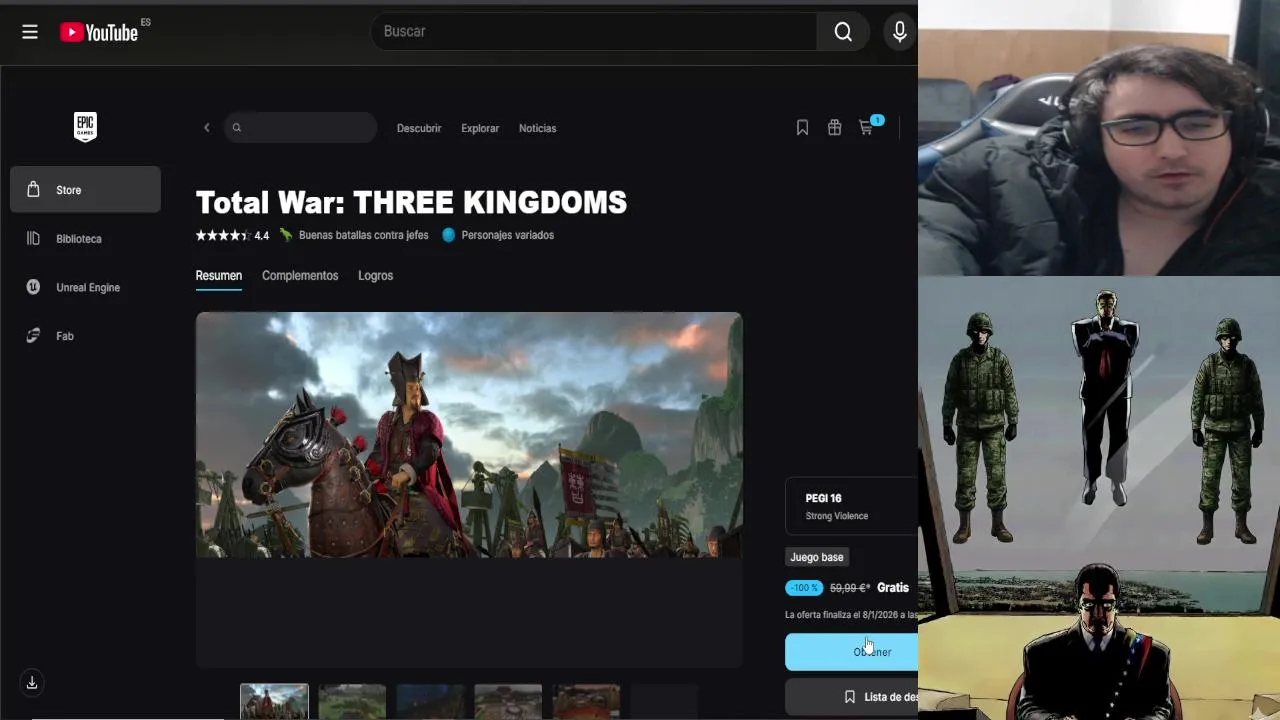Click the Obtener button
1280x720 pixels.
click(x=851, y=652)
